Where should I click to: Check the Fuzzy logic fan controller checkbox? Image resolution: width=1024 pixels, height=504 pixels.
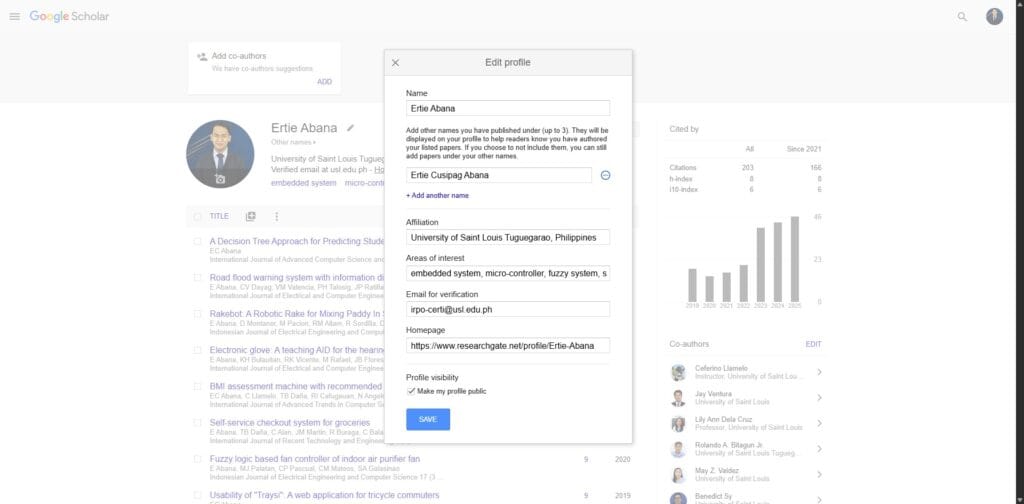click(x=197, y=459)
